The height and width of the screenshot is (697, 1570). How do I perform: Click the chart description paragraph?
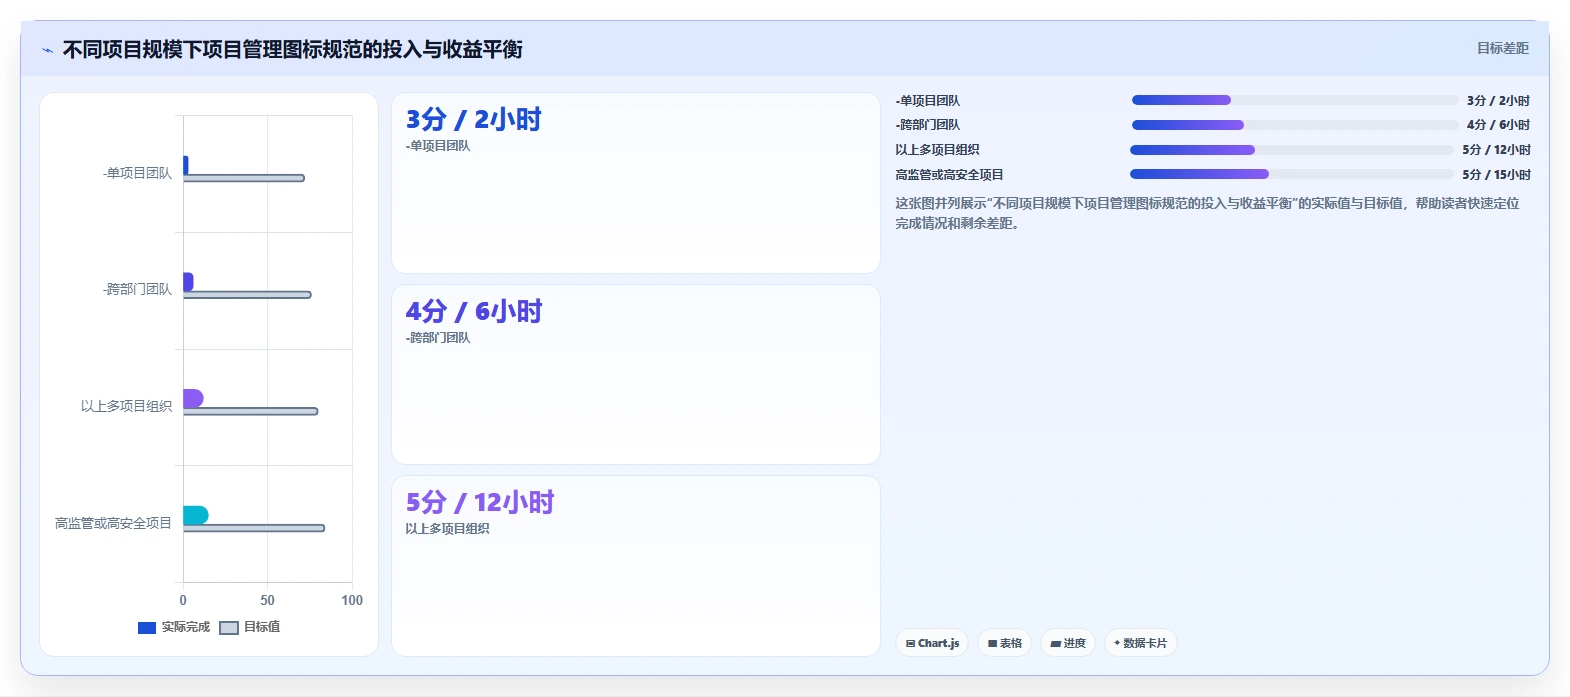coord(1207,213)
